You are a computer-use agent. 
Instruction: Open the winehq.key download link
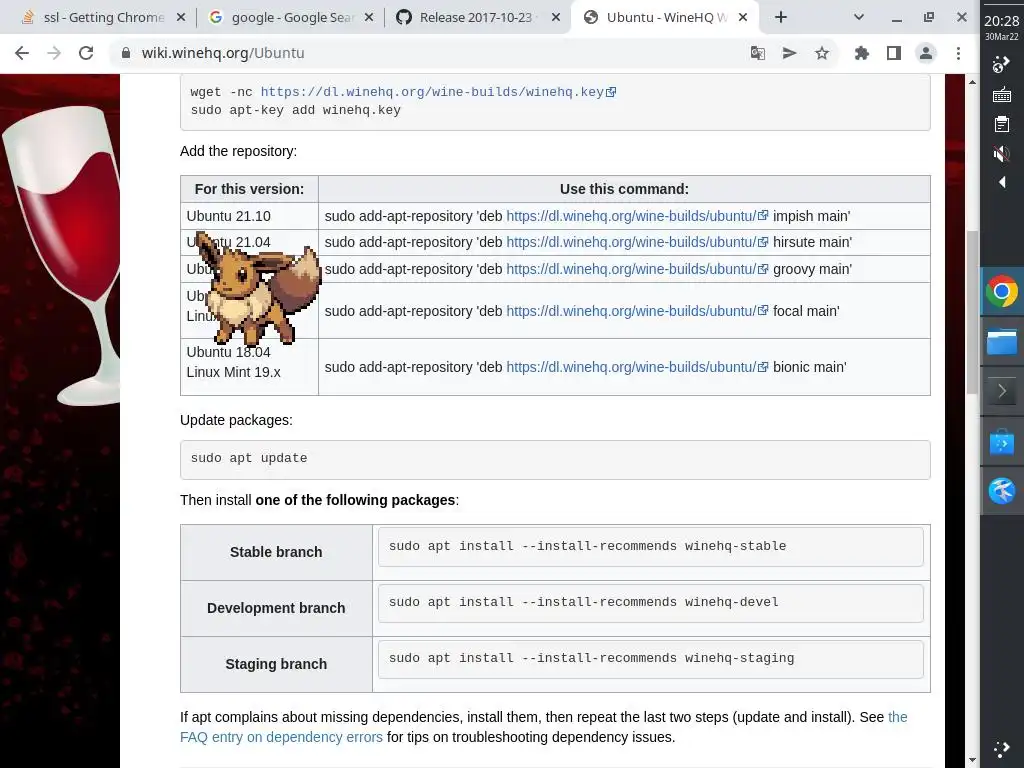coord(432,92)
